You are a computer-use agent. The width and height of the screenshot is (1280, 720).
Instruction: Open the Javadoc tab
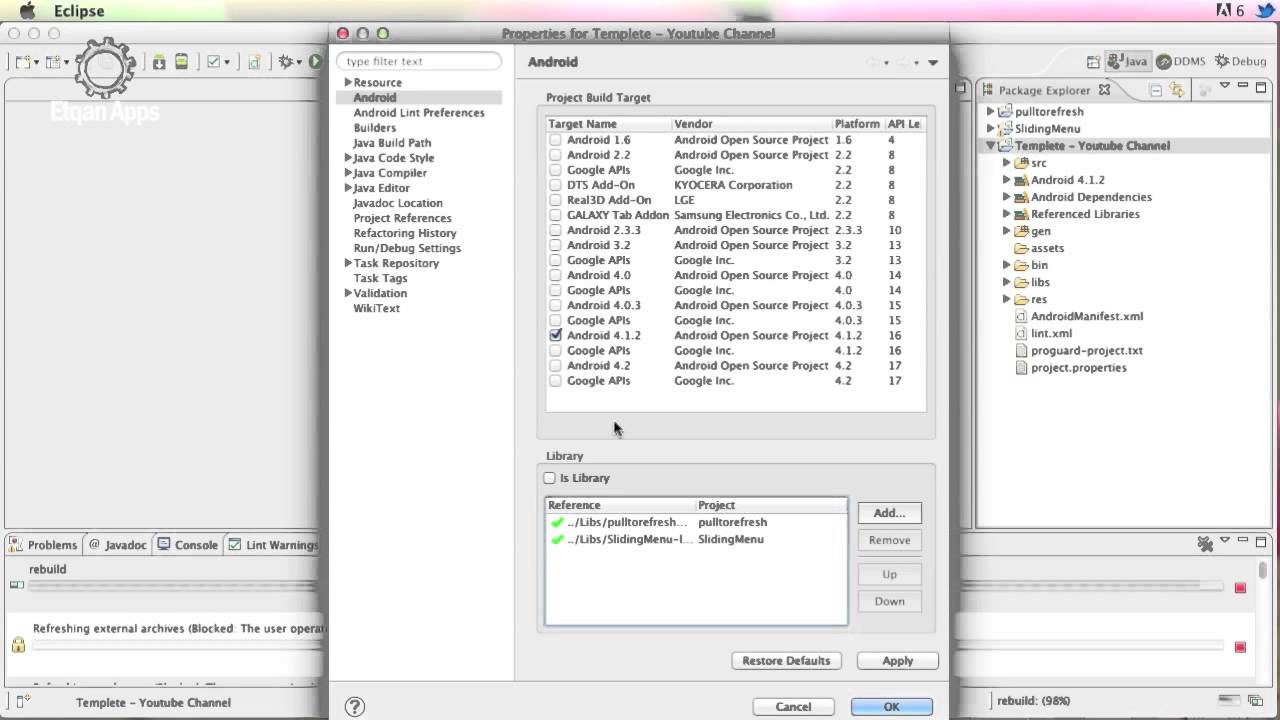click(x=117, y=545)
